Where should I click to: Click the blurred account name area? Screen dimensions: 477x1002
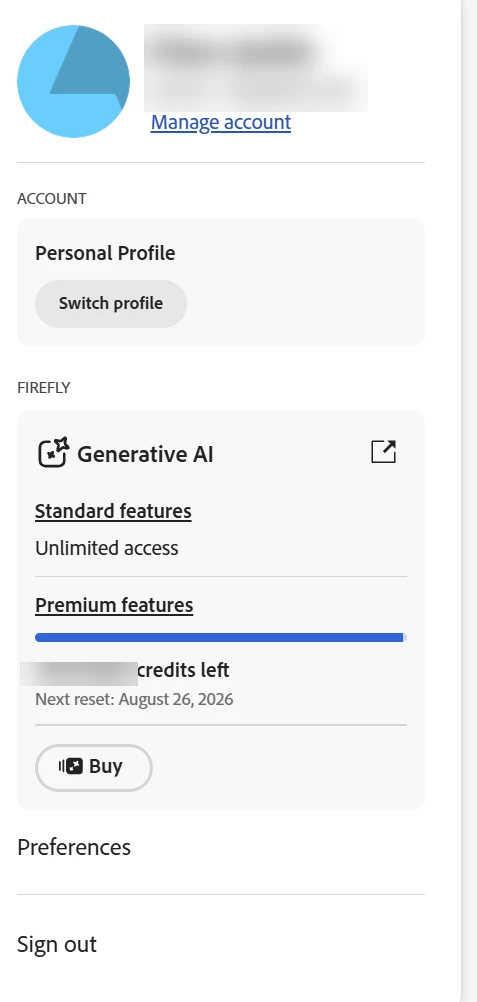pyautogui.click(x=256, y=67)
